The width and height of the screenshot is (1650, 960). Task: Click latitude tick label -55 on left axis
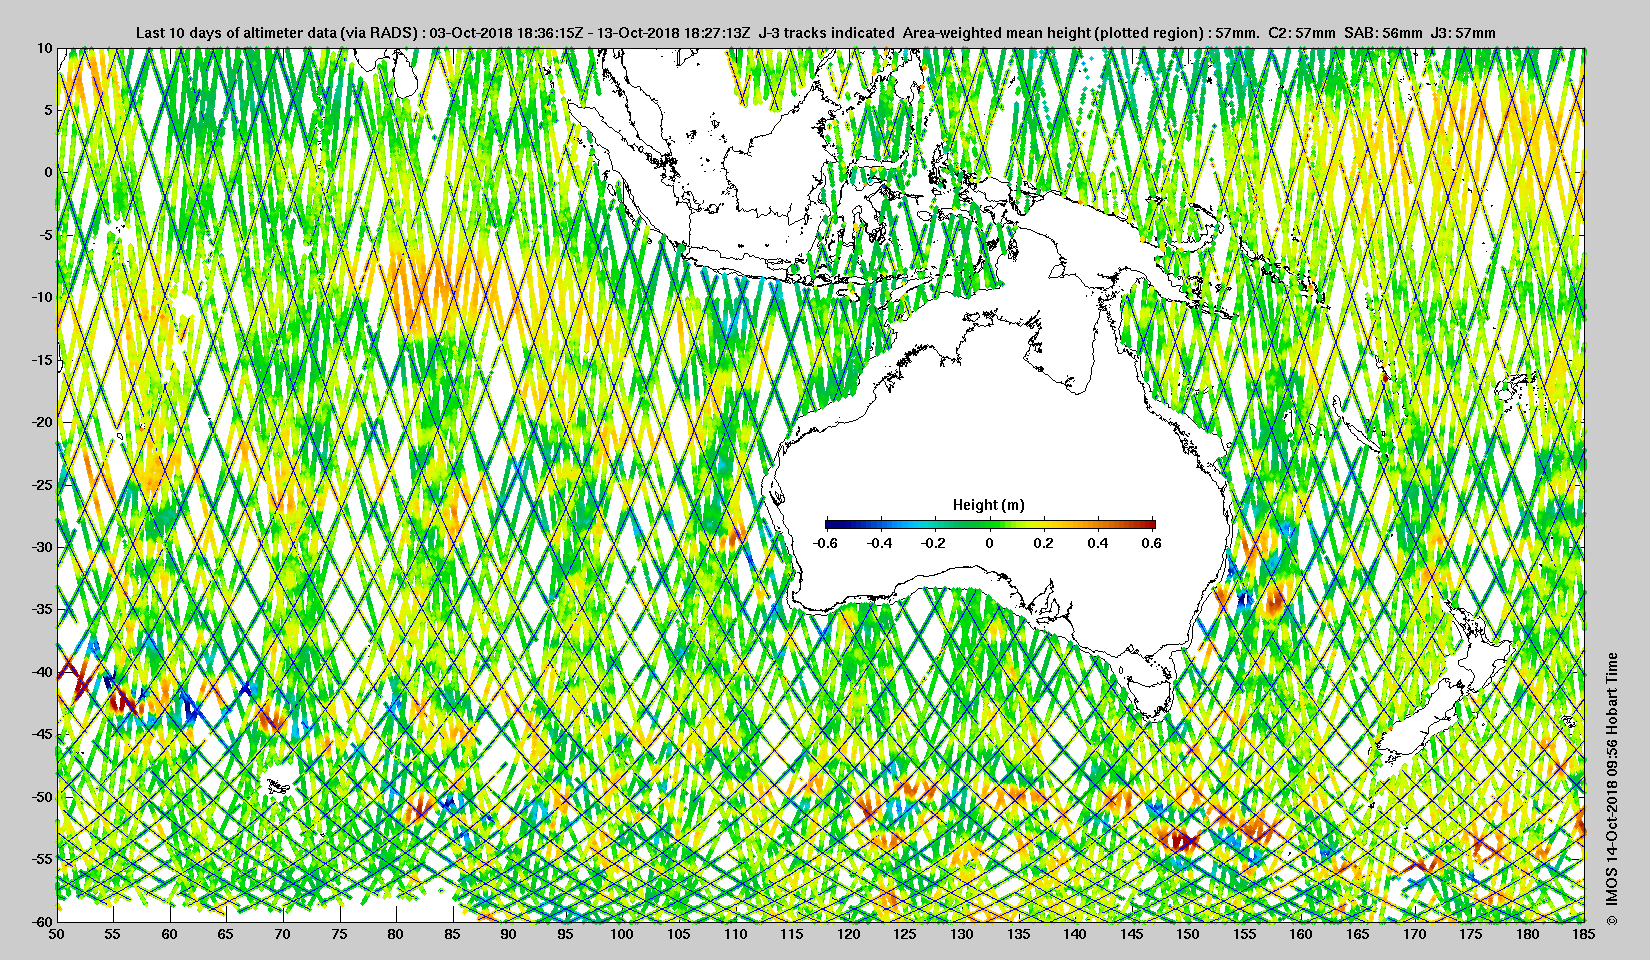(41, 860)
